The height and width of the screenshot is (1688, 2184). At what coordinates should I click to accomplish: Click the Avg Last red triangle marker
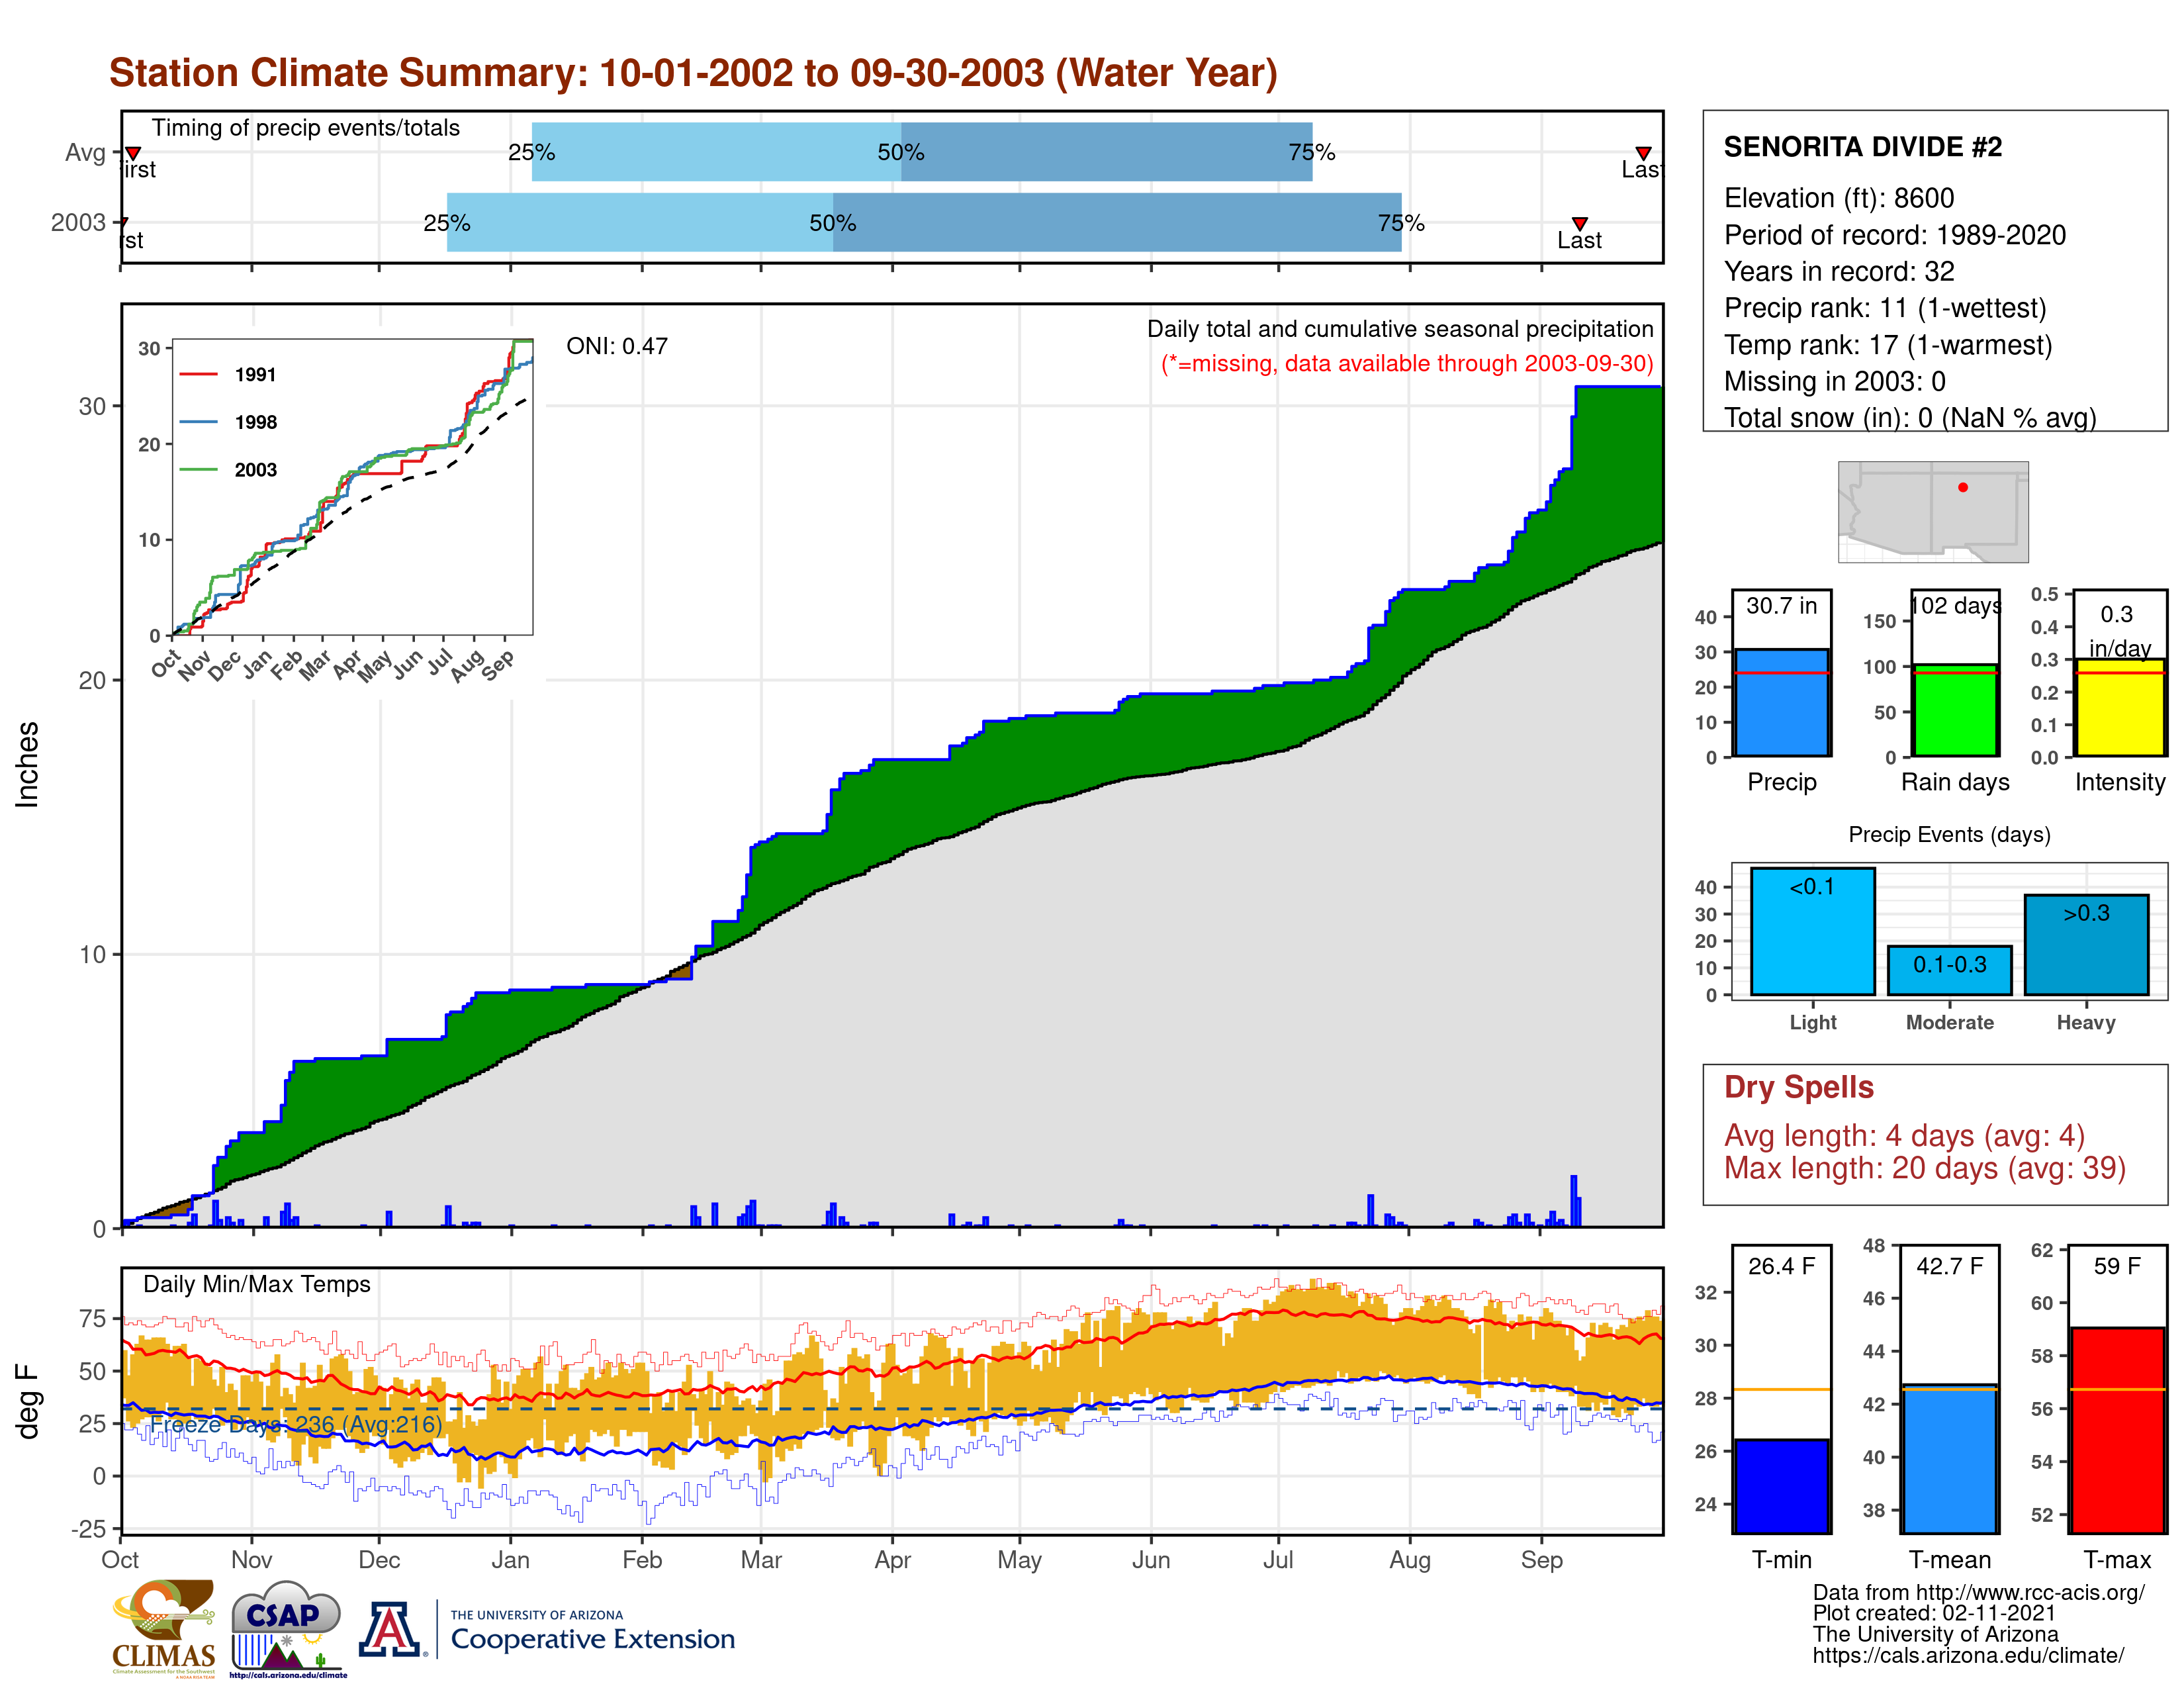[1643, 153]
